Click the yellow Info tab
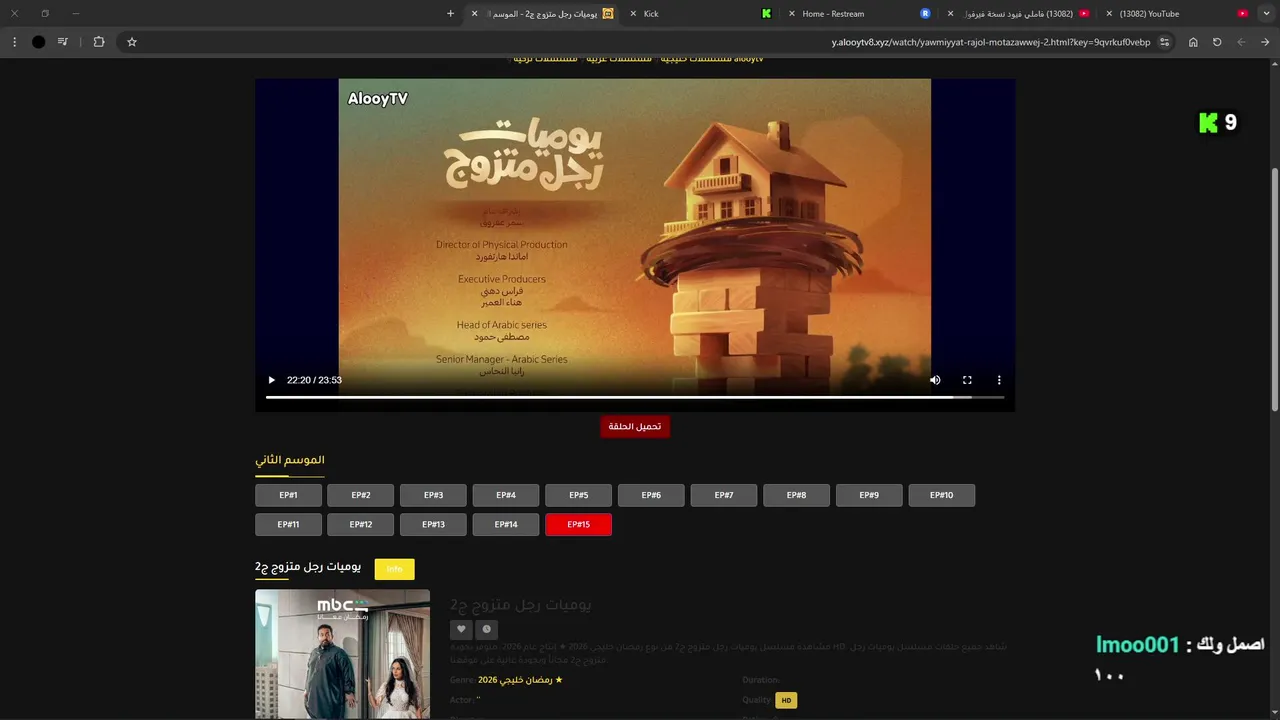 click(x=394, y=569)
